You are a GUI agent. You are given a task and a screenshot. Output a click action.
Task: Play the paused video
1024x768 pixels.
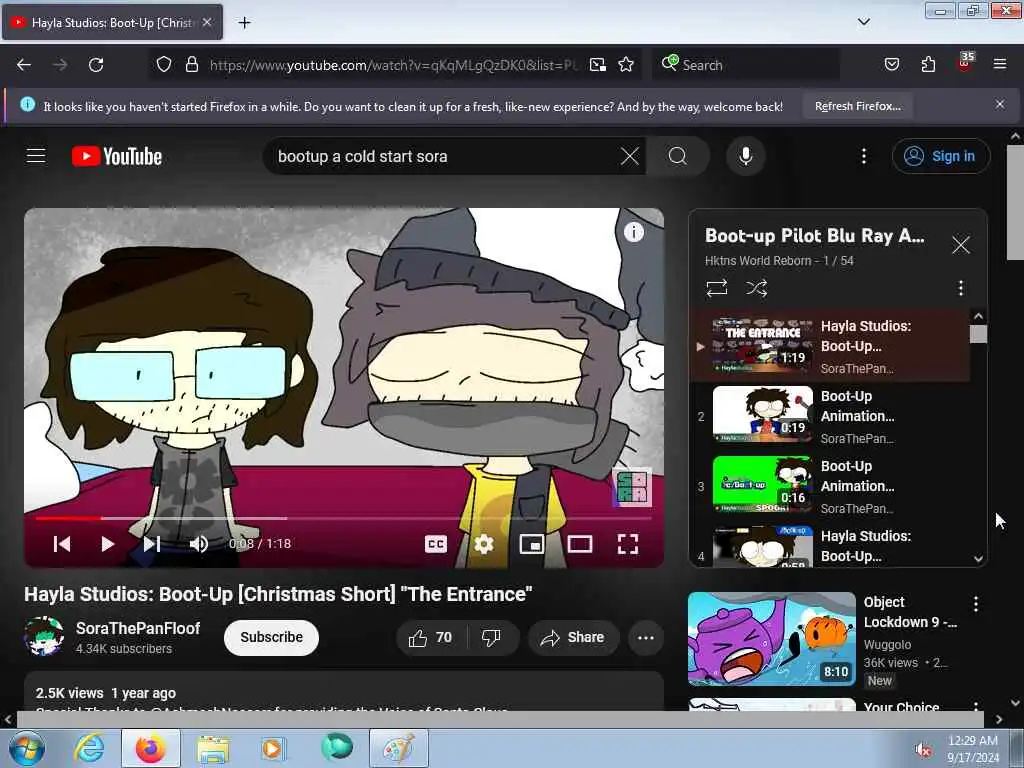(107, 544)
